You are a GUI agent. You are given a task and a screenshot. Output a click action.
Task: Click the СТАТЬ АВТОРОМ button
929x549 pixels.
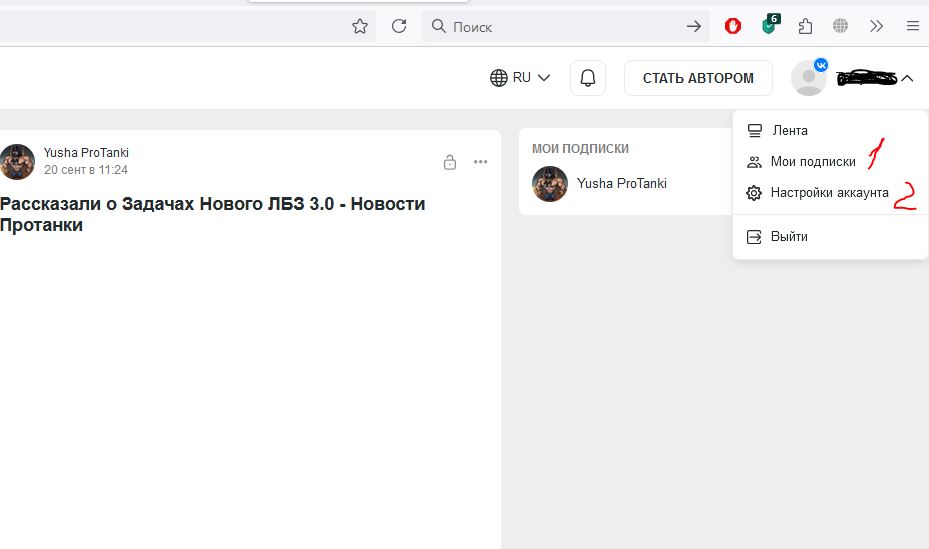point(698,78)
